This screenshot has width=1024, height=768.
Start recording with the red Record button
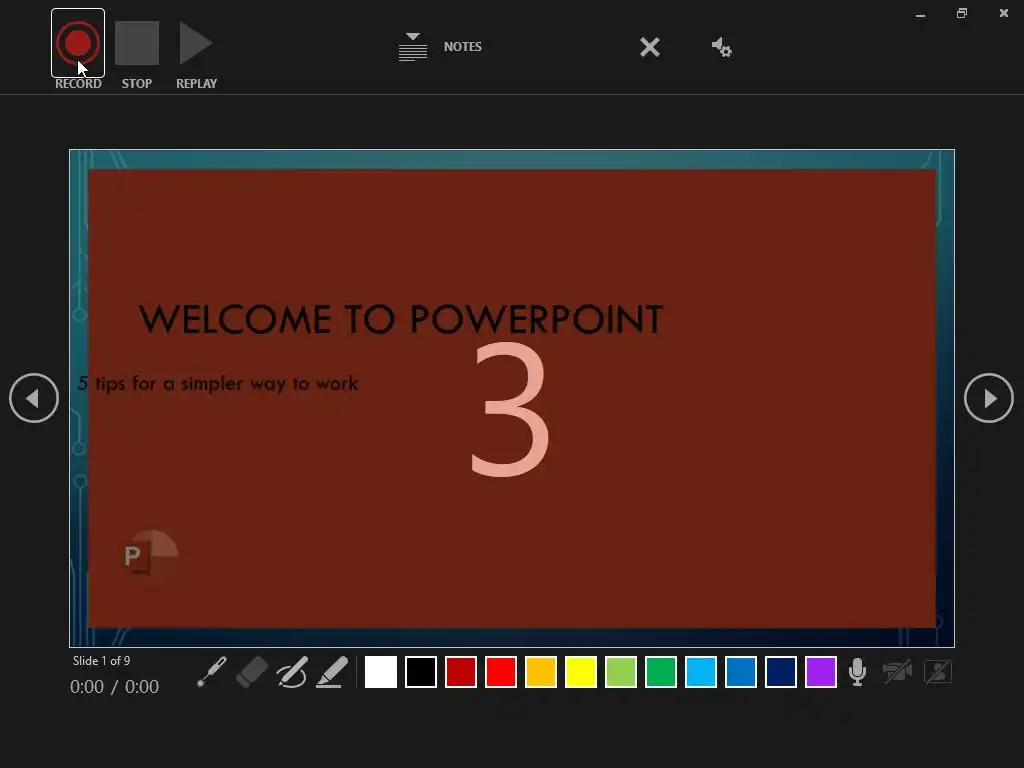coord(78,43)
